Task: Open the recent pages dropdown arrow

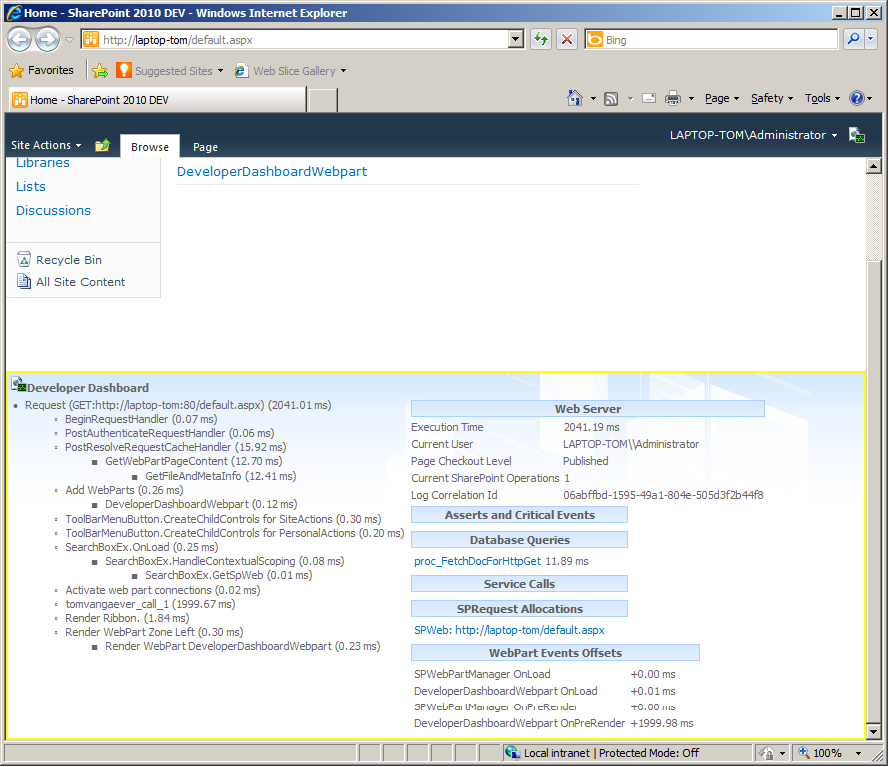Action: click(x=70, y=40)
